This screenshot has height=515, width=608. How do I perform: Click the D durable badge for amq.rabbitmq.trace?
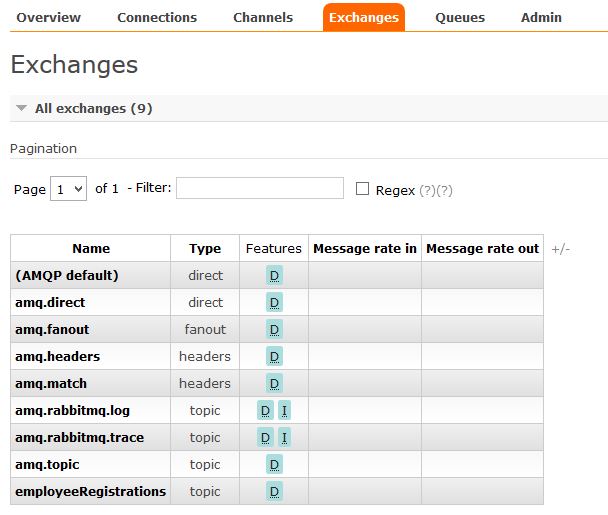click(x=265, y=437)
